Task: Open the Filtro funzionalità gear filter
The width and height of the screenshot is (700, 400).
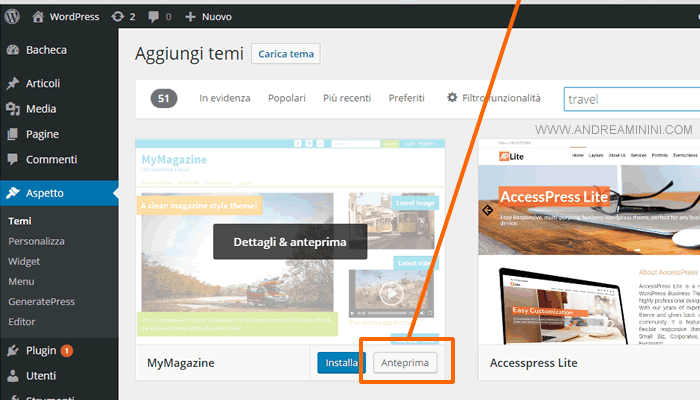Action: [494, 98]
